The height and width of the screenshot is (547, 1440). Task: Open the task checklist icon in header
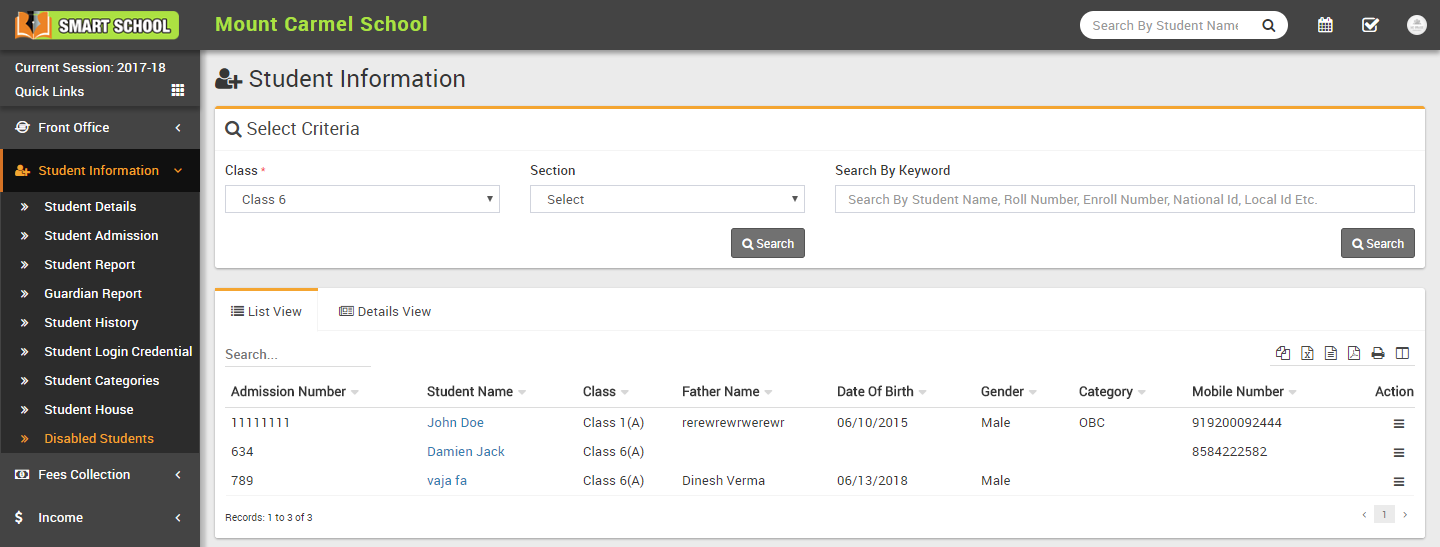pyautogui.click(x=1370, y=25)
